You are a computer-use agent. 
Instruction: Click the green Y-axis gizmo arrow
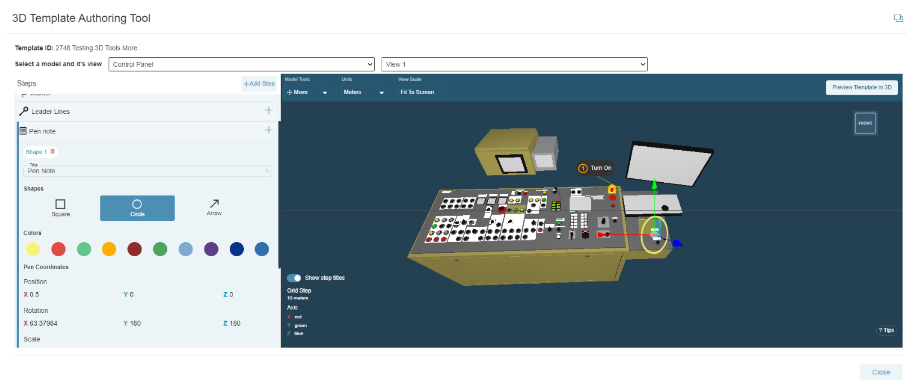tap(654, 185)
